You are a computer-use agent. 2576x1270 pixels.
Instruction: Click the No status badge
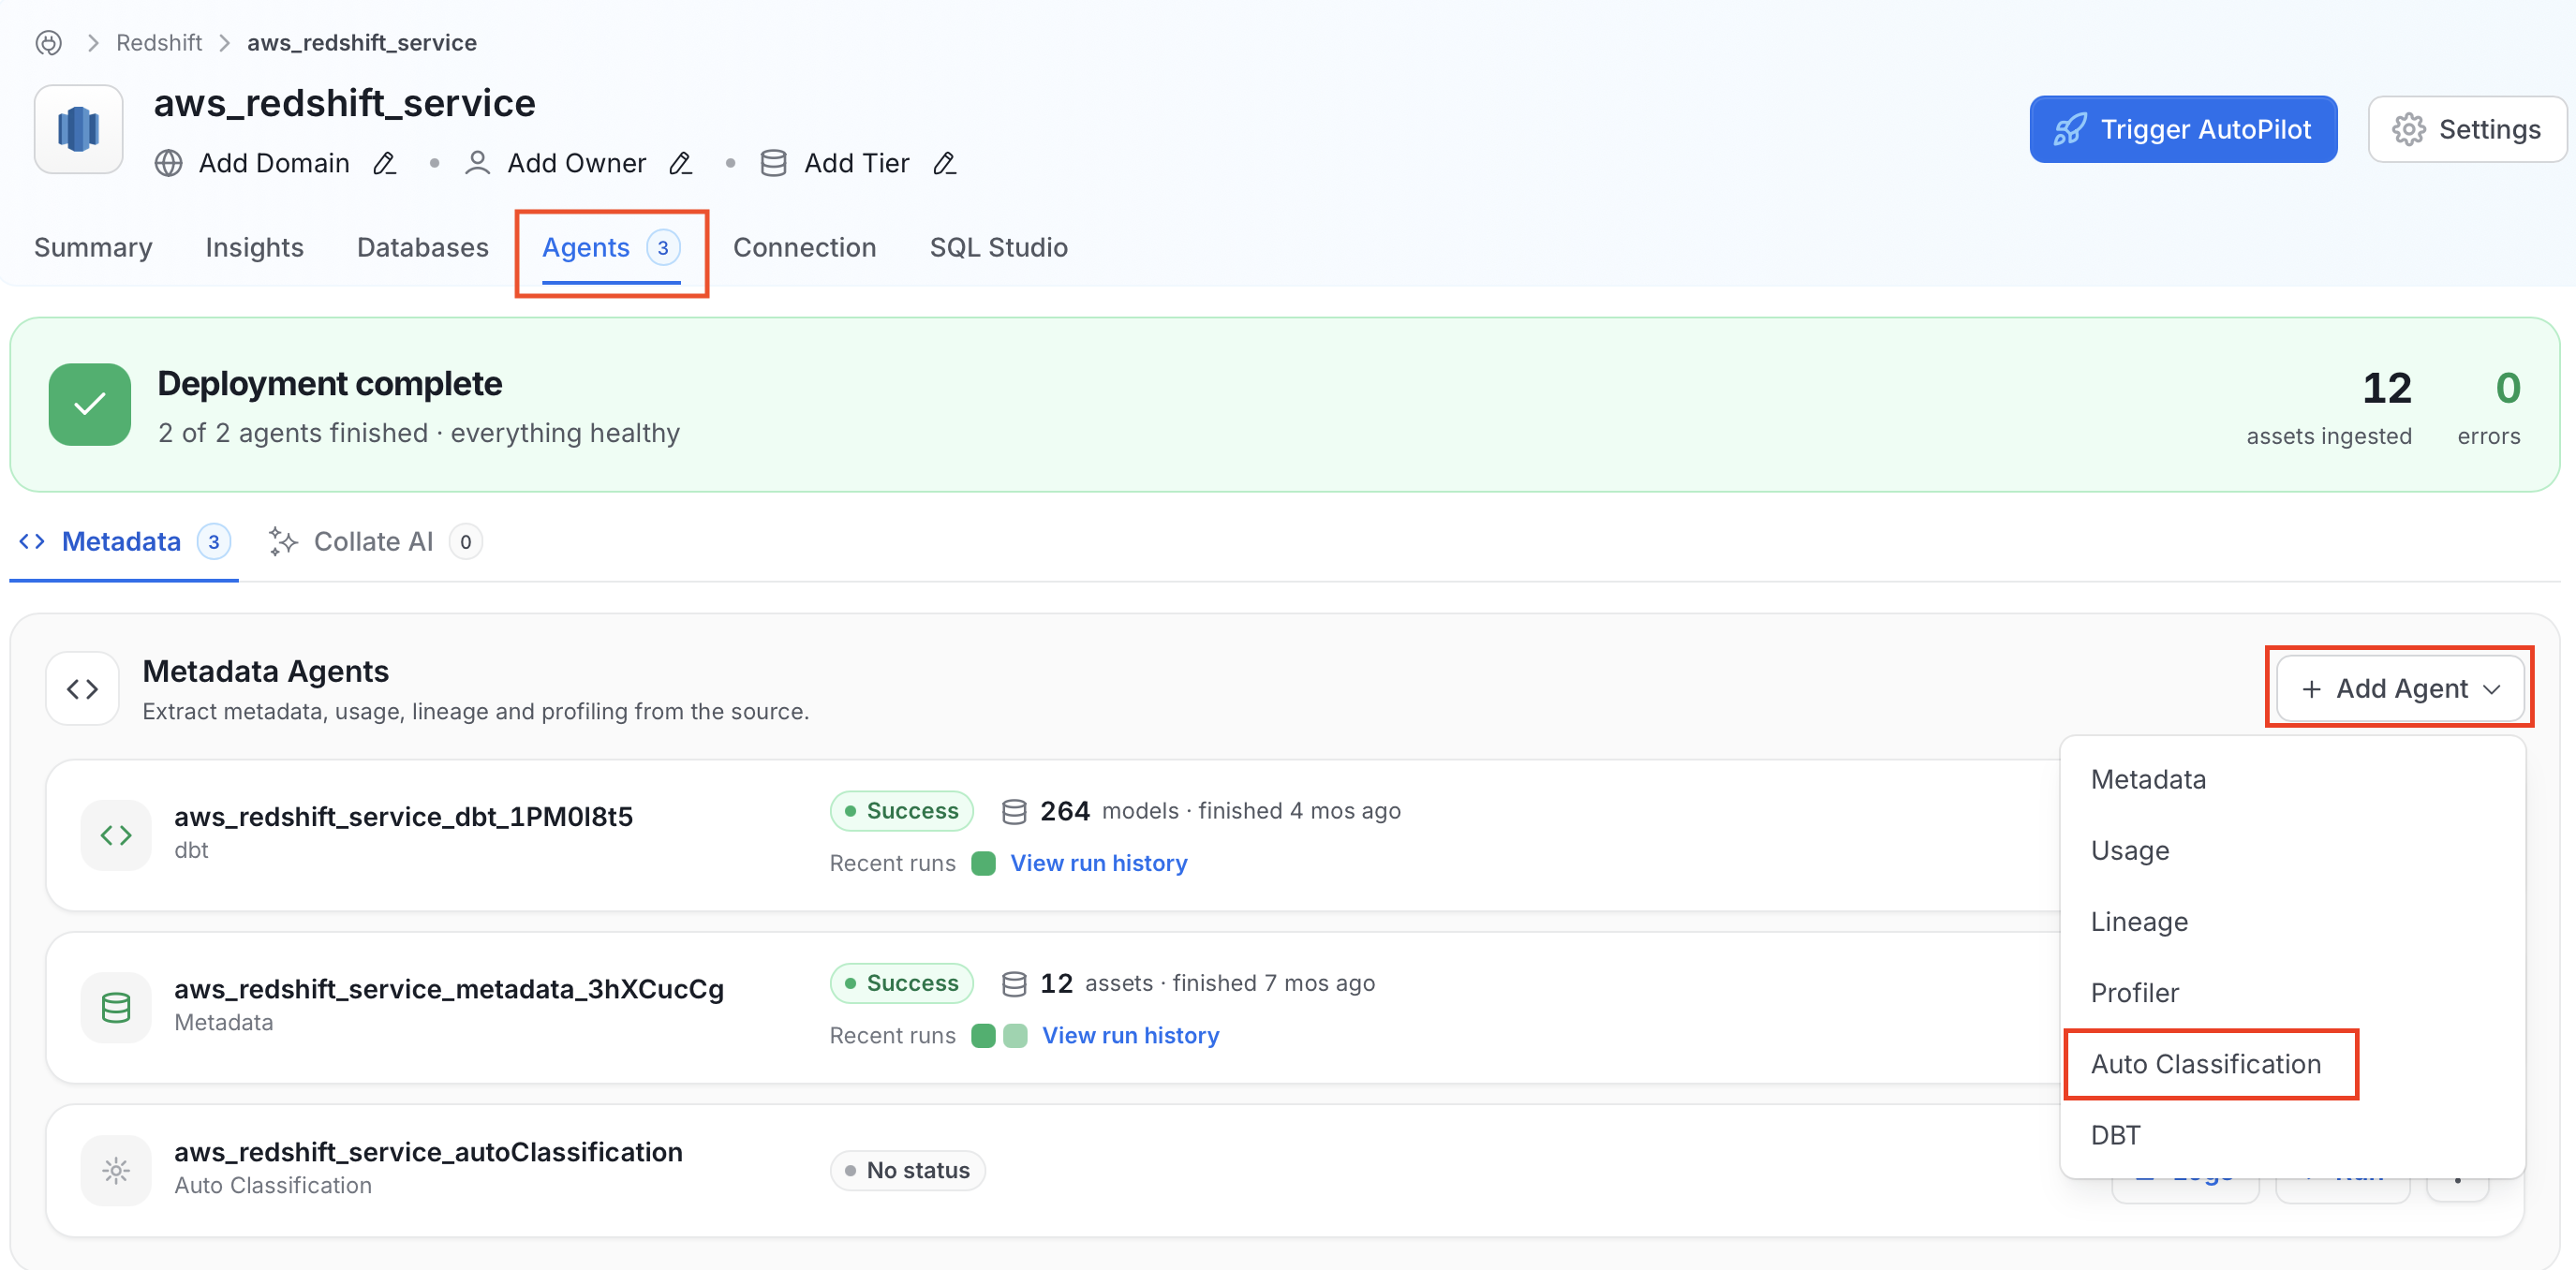[907, 1170]
